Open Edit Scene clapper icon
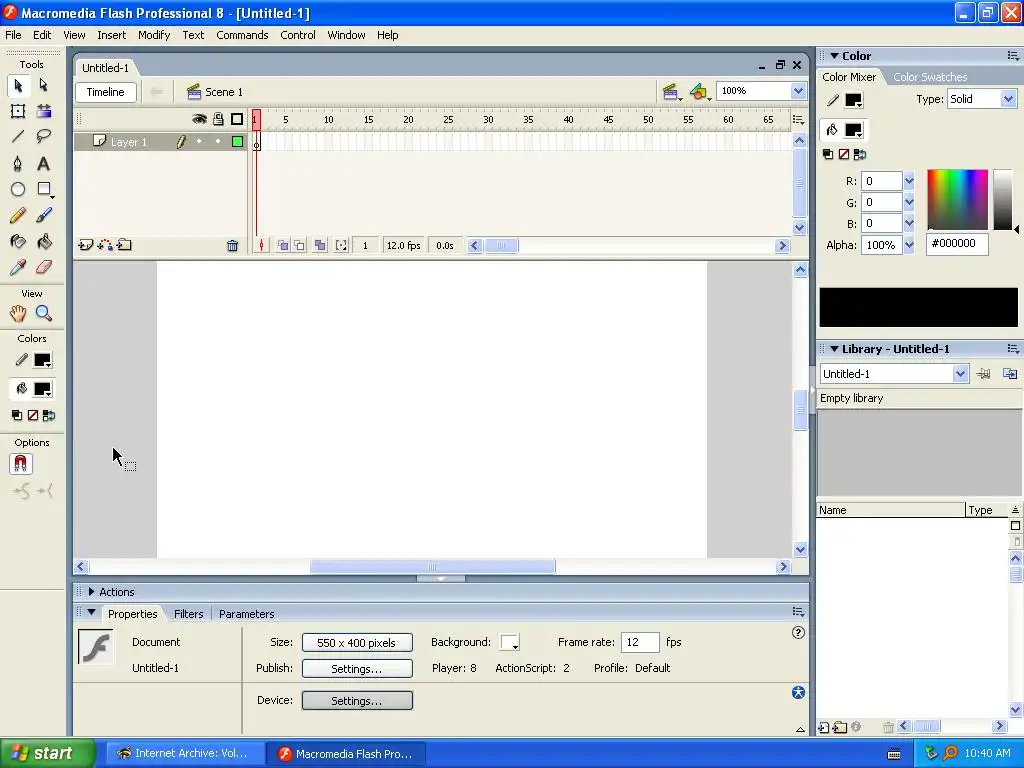Image resolution: width=1024 pixels, height=768 pixels. pyautogui.click(x=671, y=92)
